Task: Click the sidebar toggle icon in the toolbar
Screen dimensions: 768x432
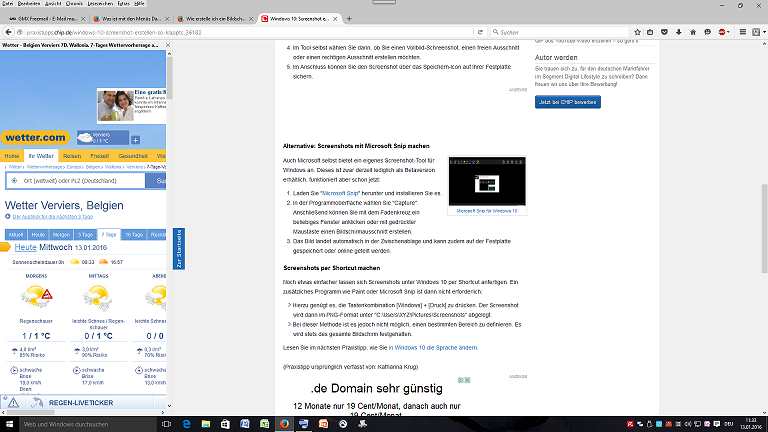Action: (756, 32)
